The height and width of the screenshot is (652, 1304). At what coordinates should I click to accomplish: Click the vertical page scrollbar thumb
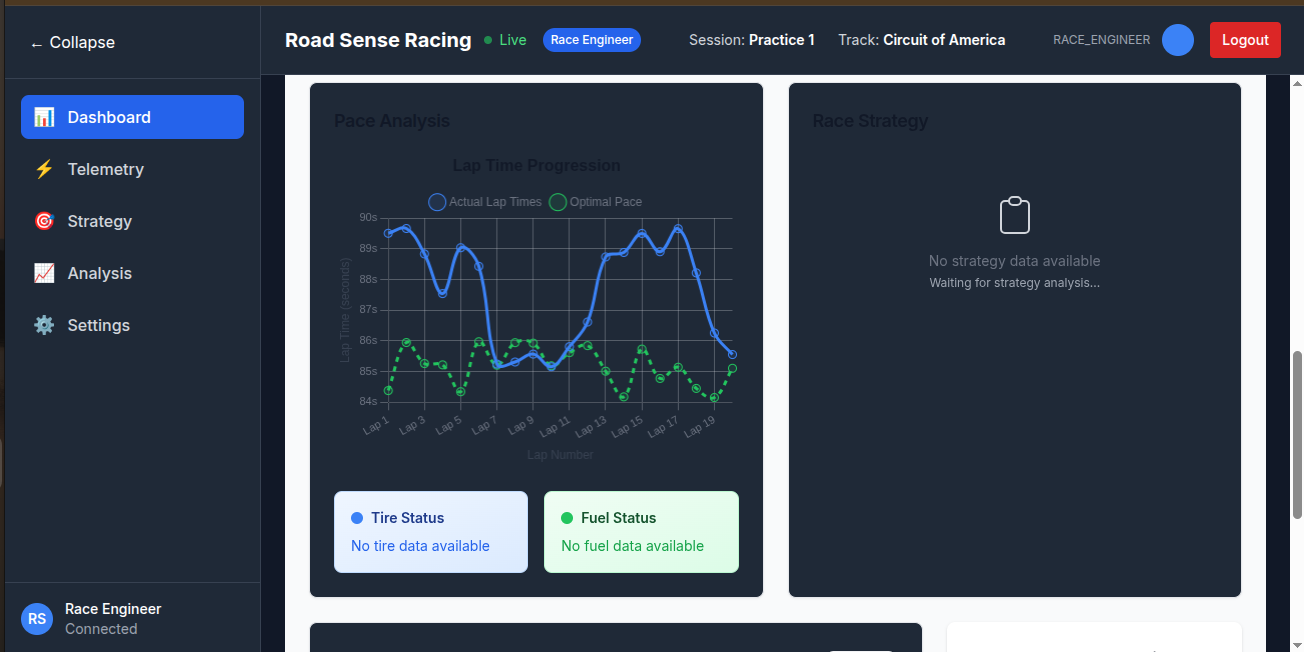(1298, 435)
